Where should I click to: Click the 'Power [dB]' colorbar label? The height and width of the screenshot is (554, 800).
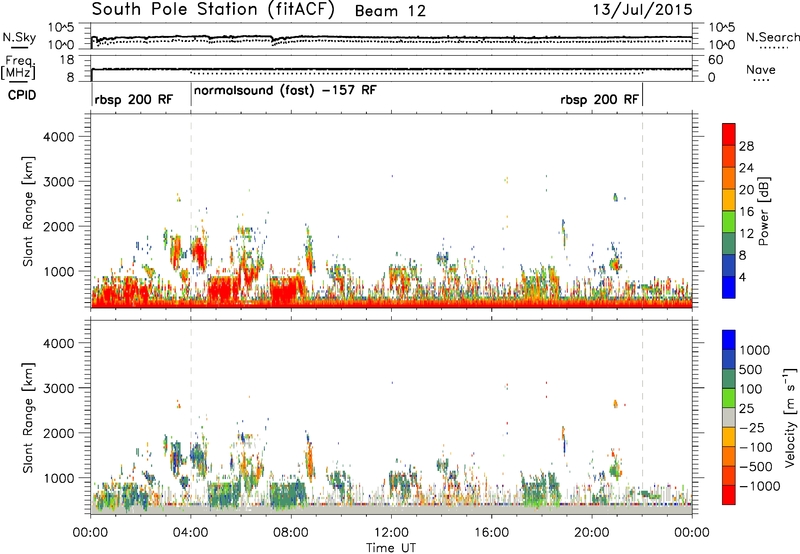764,211
